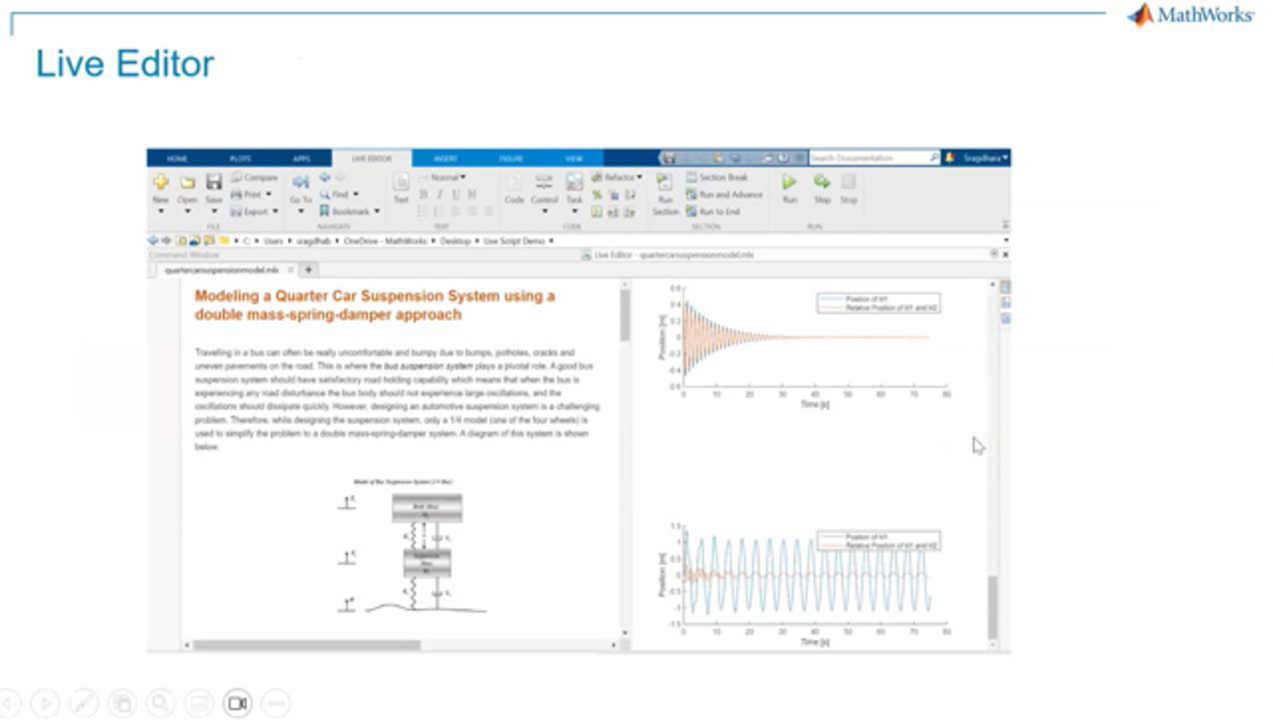Toggle bold text formatting
The image size is (1273, 720).
[x=423, y=194]
